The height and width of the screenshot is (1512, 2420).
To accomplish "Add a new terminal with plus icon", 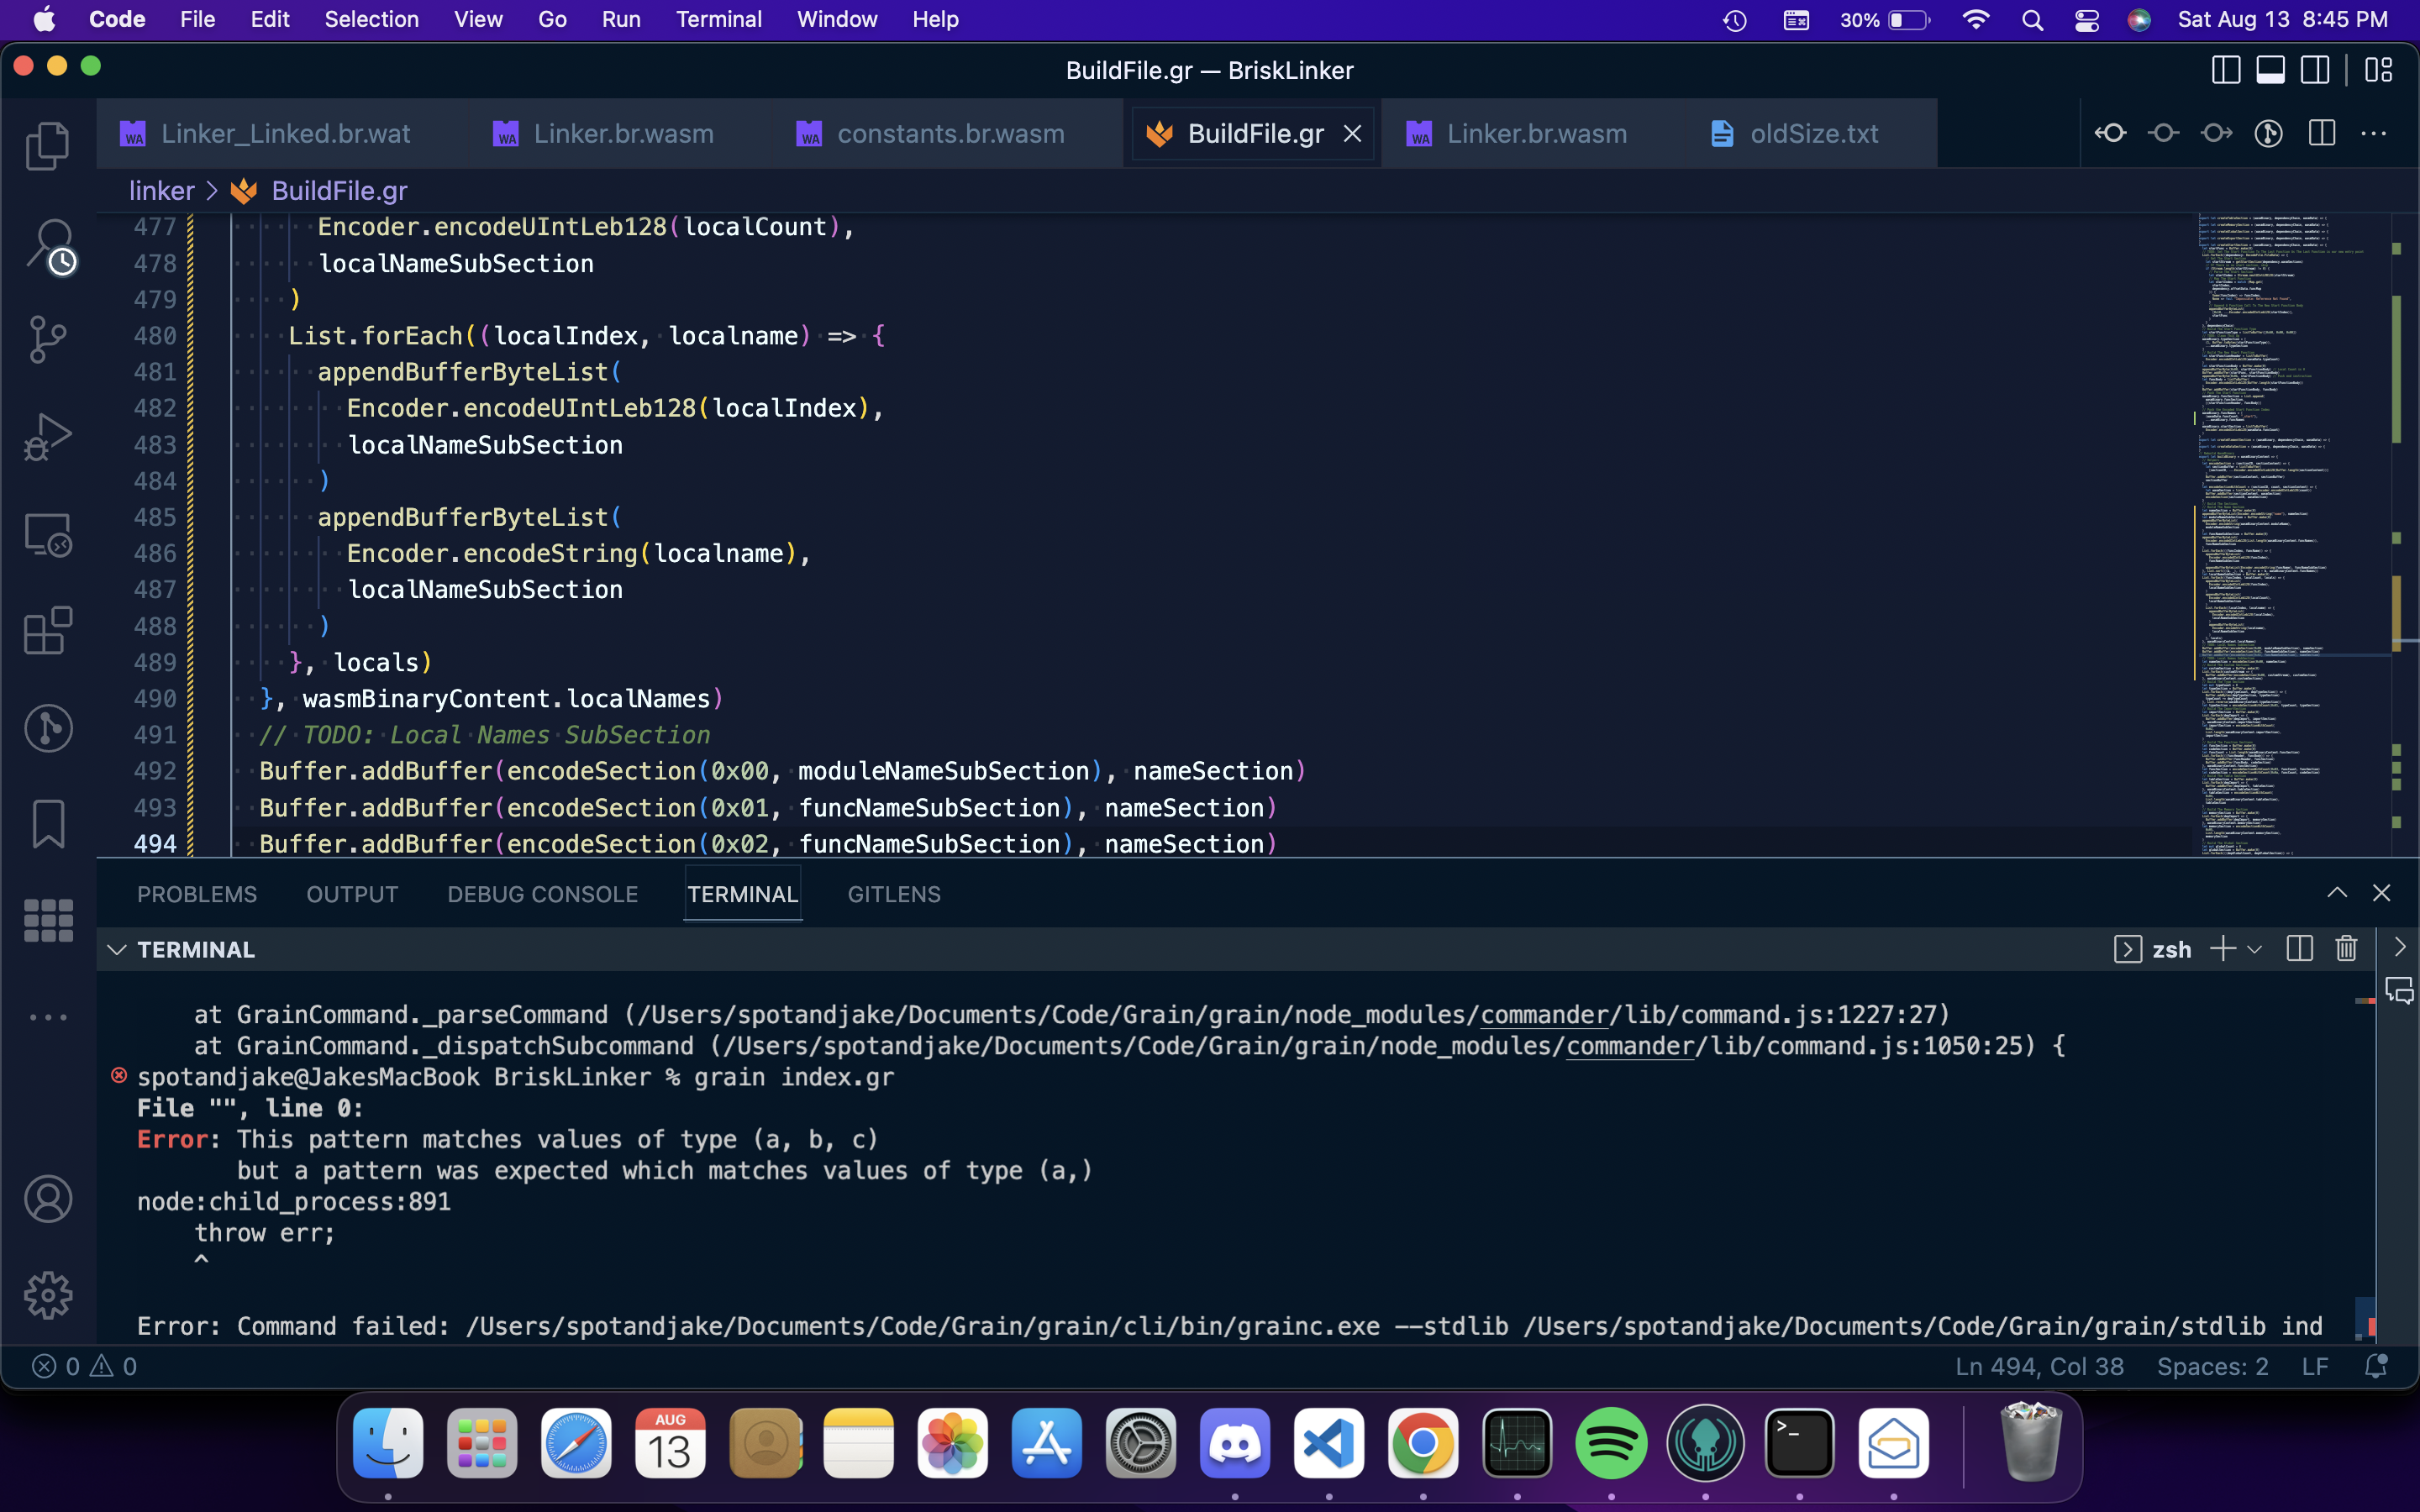I will tap(2222, 948).
